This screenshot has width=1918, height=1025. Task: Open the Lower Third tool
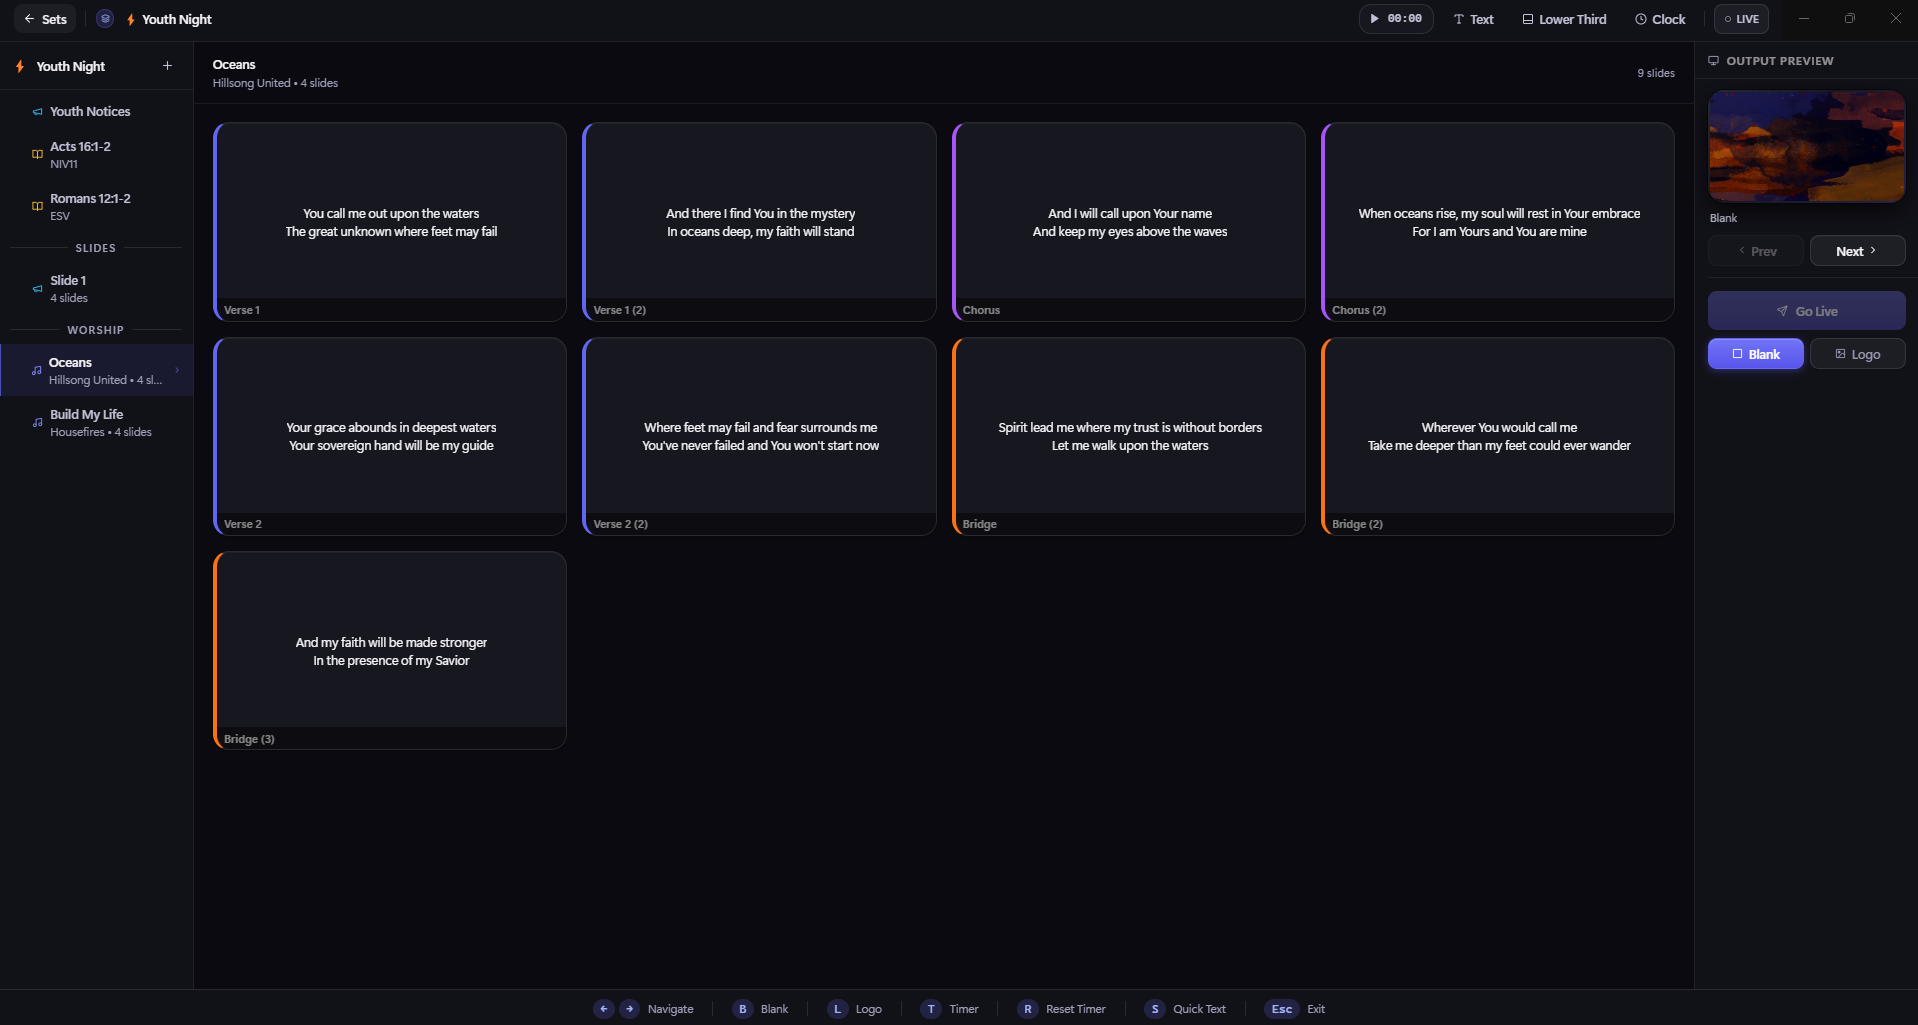click(x=1564, y=19)
